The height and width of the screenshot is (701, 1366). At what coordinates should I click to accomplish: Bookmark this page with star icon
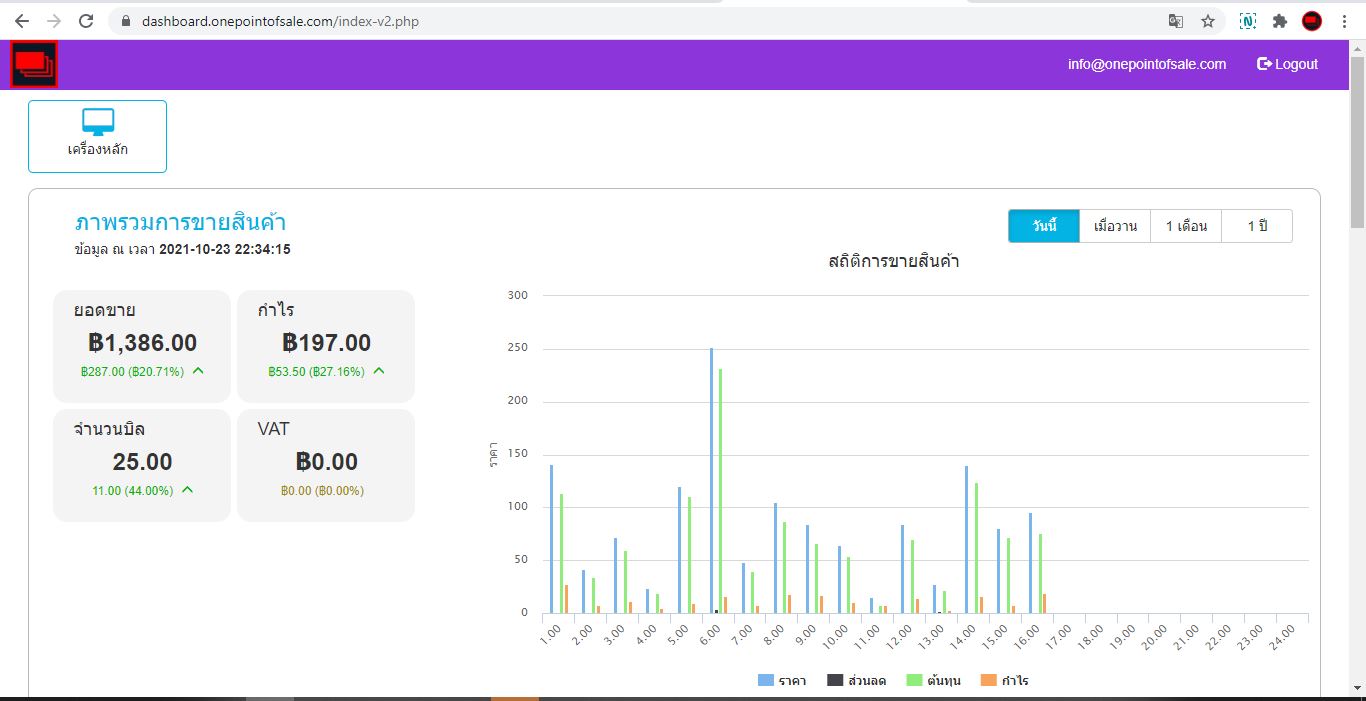click(1208, 21)
